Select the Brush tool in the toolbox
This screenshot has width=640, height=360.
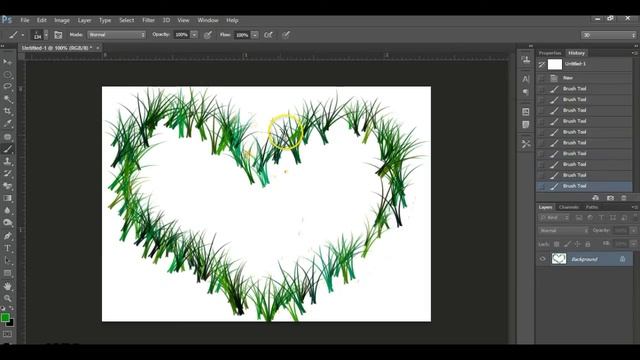[x=7, y=149]
